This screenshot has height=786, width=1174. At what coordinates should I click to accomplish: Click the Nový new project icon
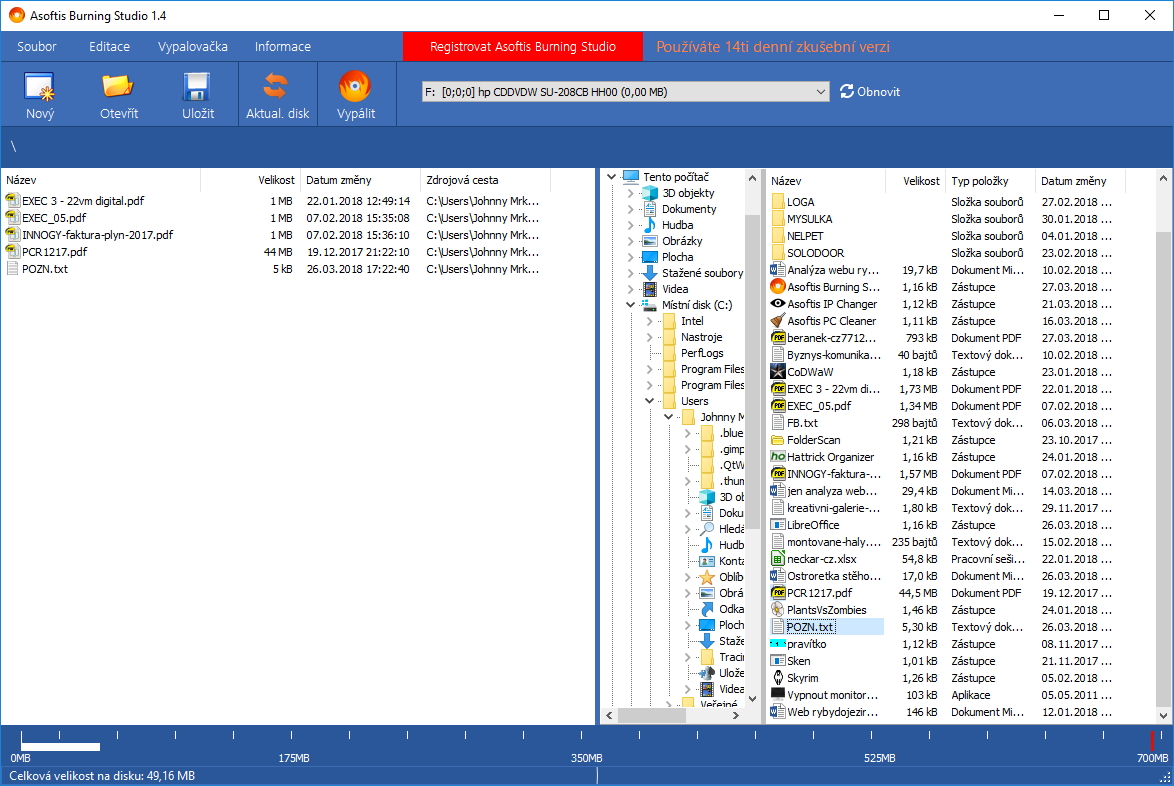(x=40, y=87)
